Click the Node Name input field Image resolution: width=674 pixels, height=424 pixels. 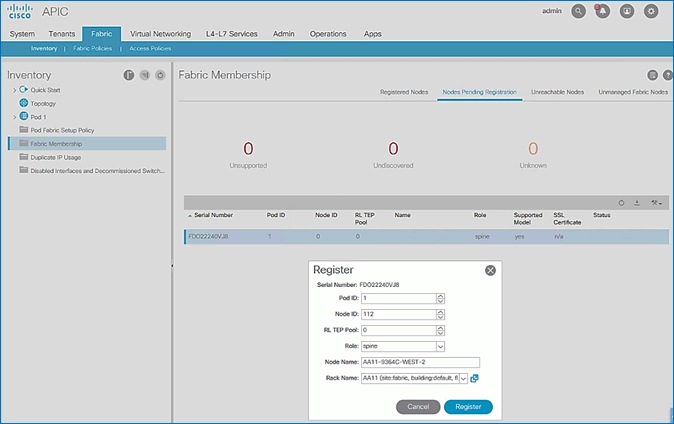coord(420,362)
